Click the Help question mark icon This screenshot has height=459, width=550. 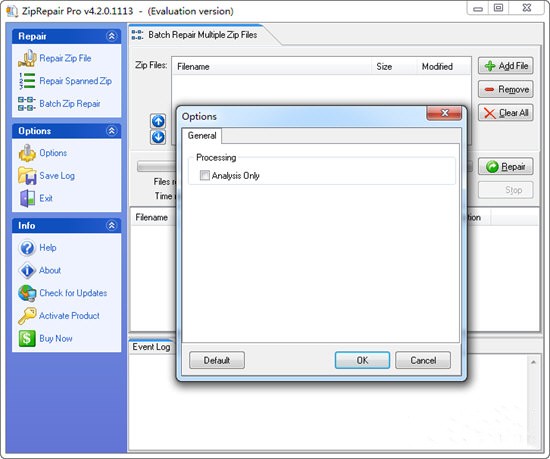pyautogui.click(x=27, y=248)
